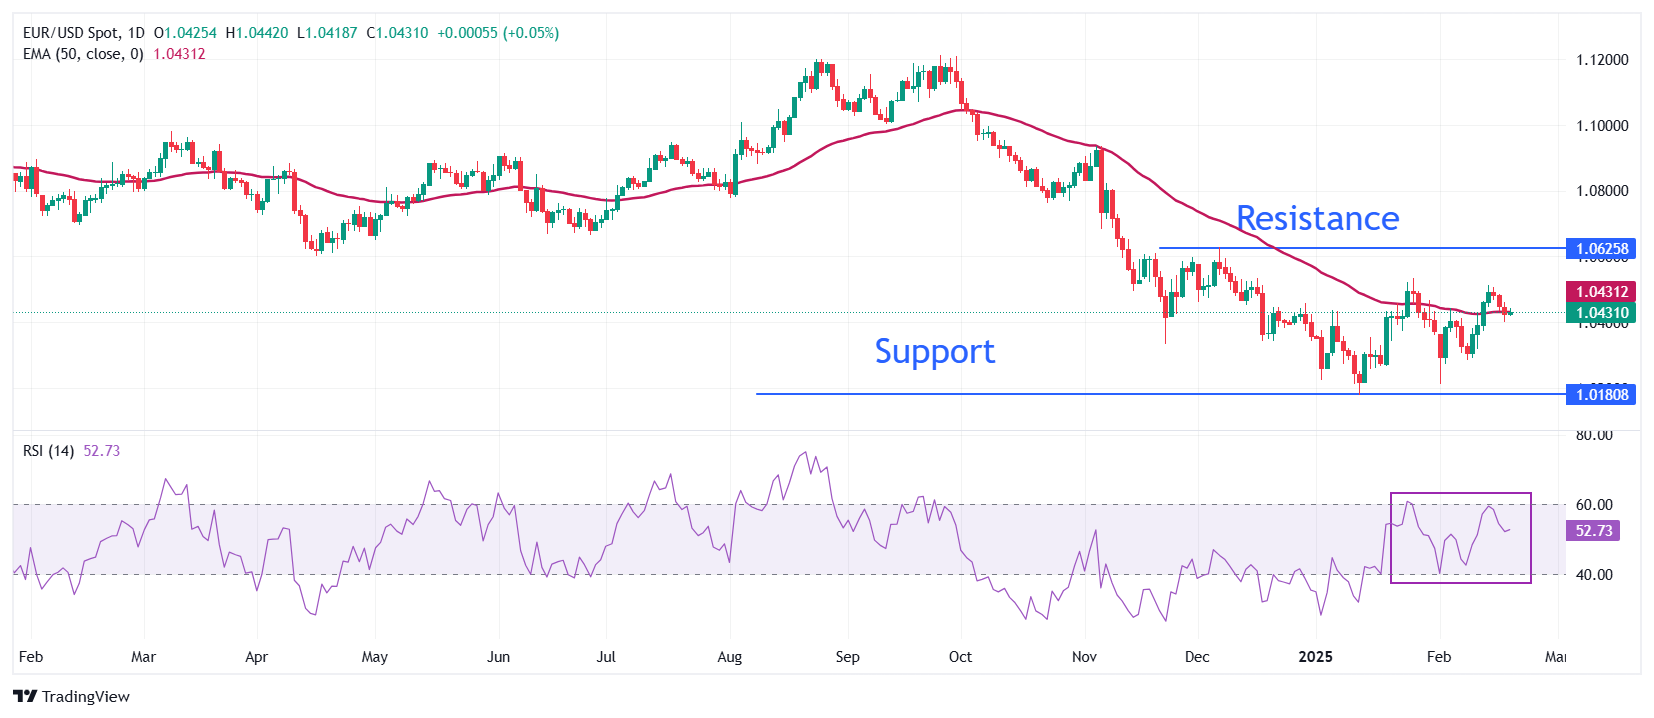Select the EUR/USD Spot symbol title
Screen dimensions: 1654x718
[84, 33]
